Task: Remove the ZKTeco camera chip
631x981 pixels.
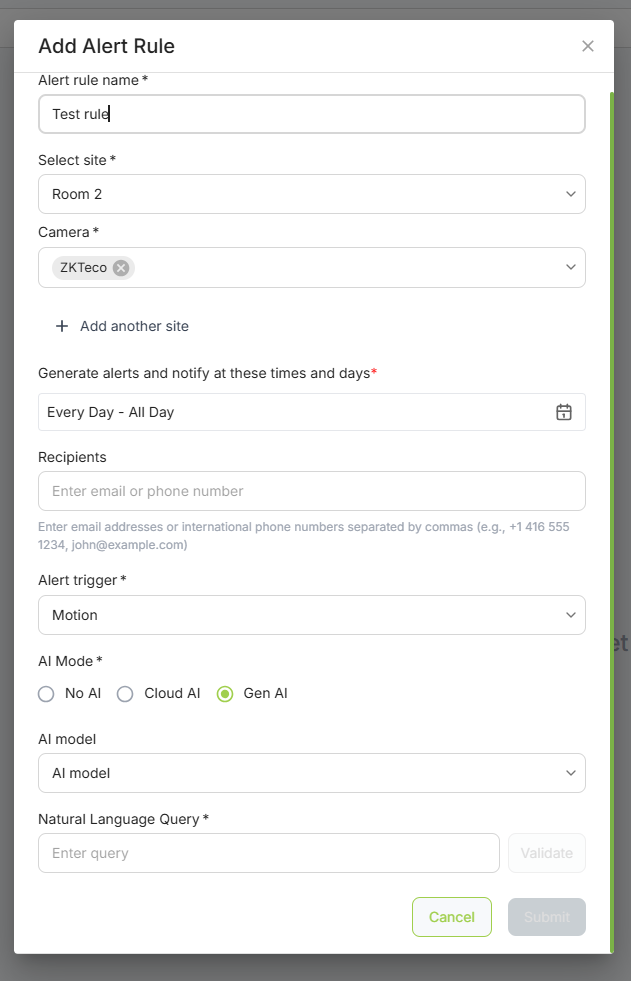Action: (121, 268)
